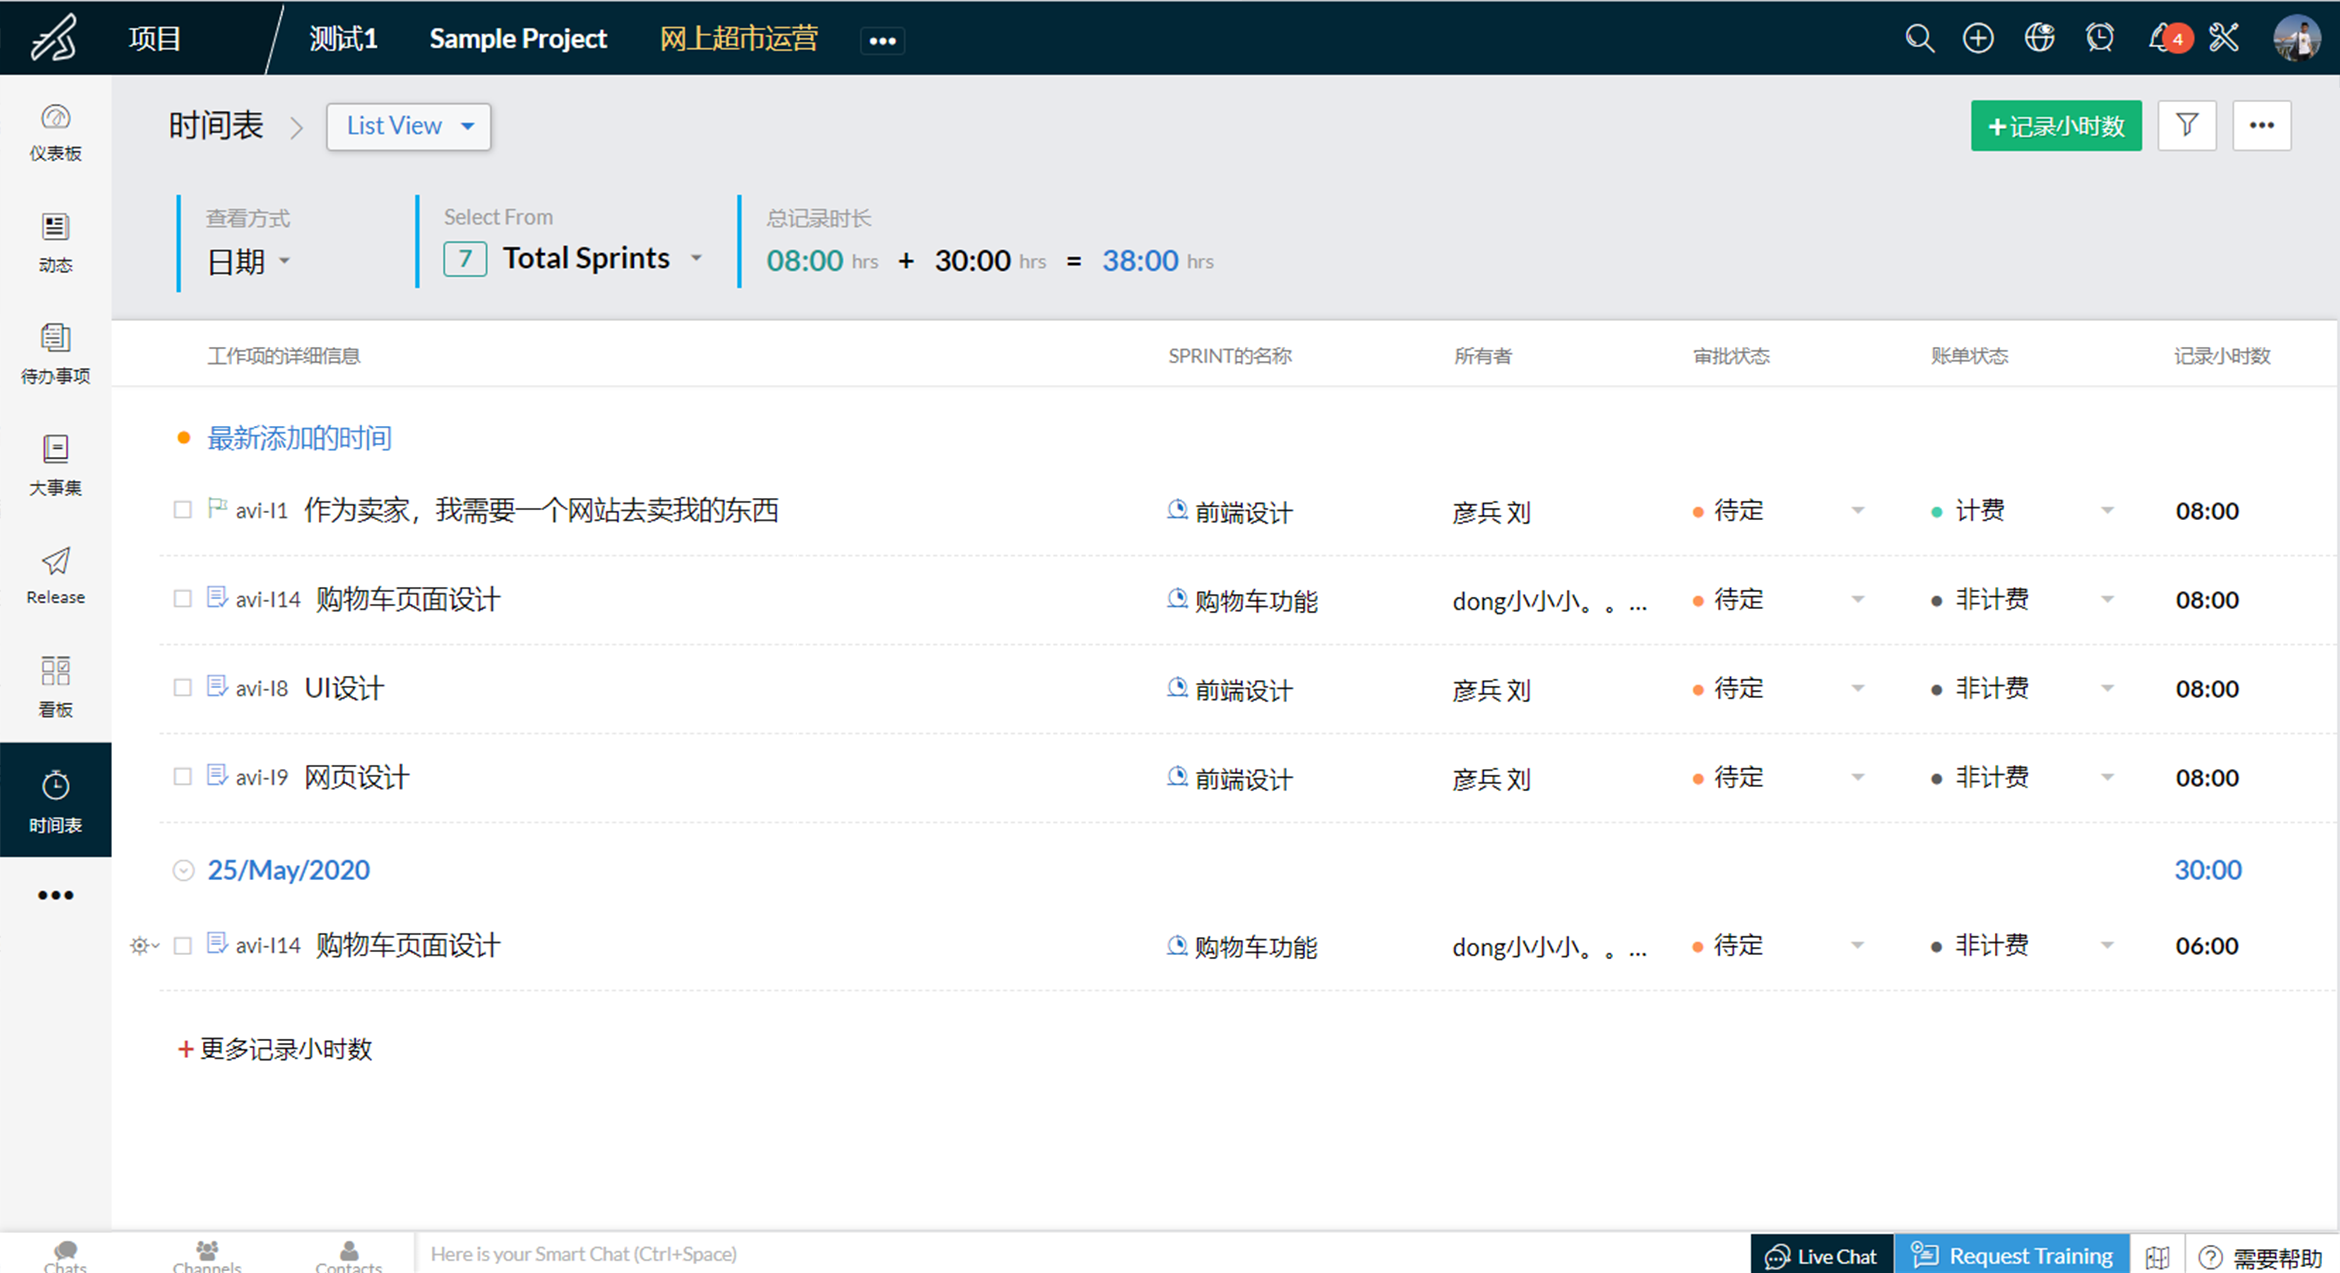Switch to the Sample Project tab
The image size is (2340, 1273).
(x=517, y=38)
